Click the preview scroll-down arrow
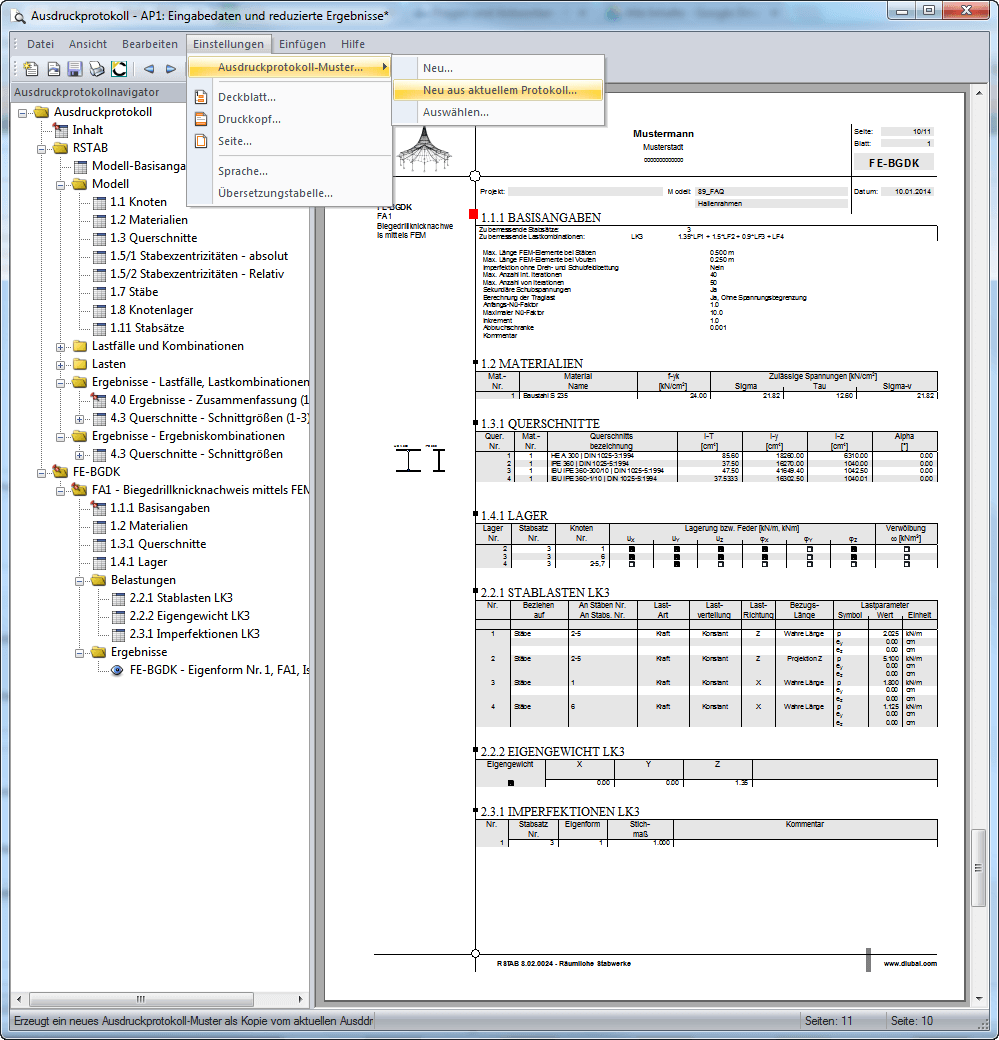The image size is (999, 1040). pyautogui.click(x=979, y=999)
